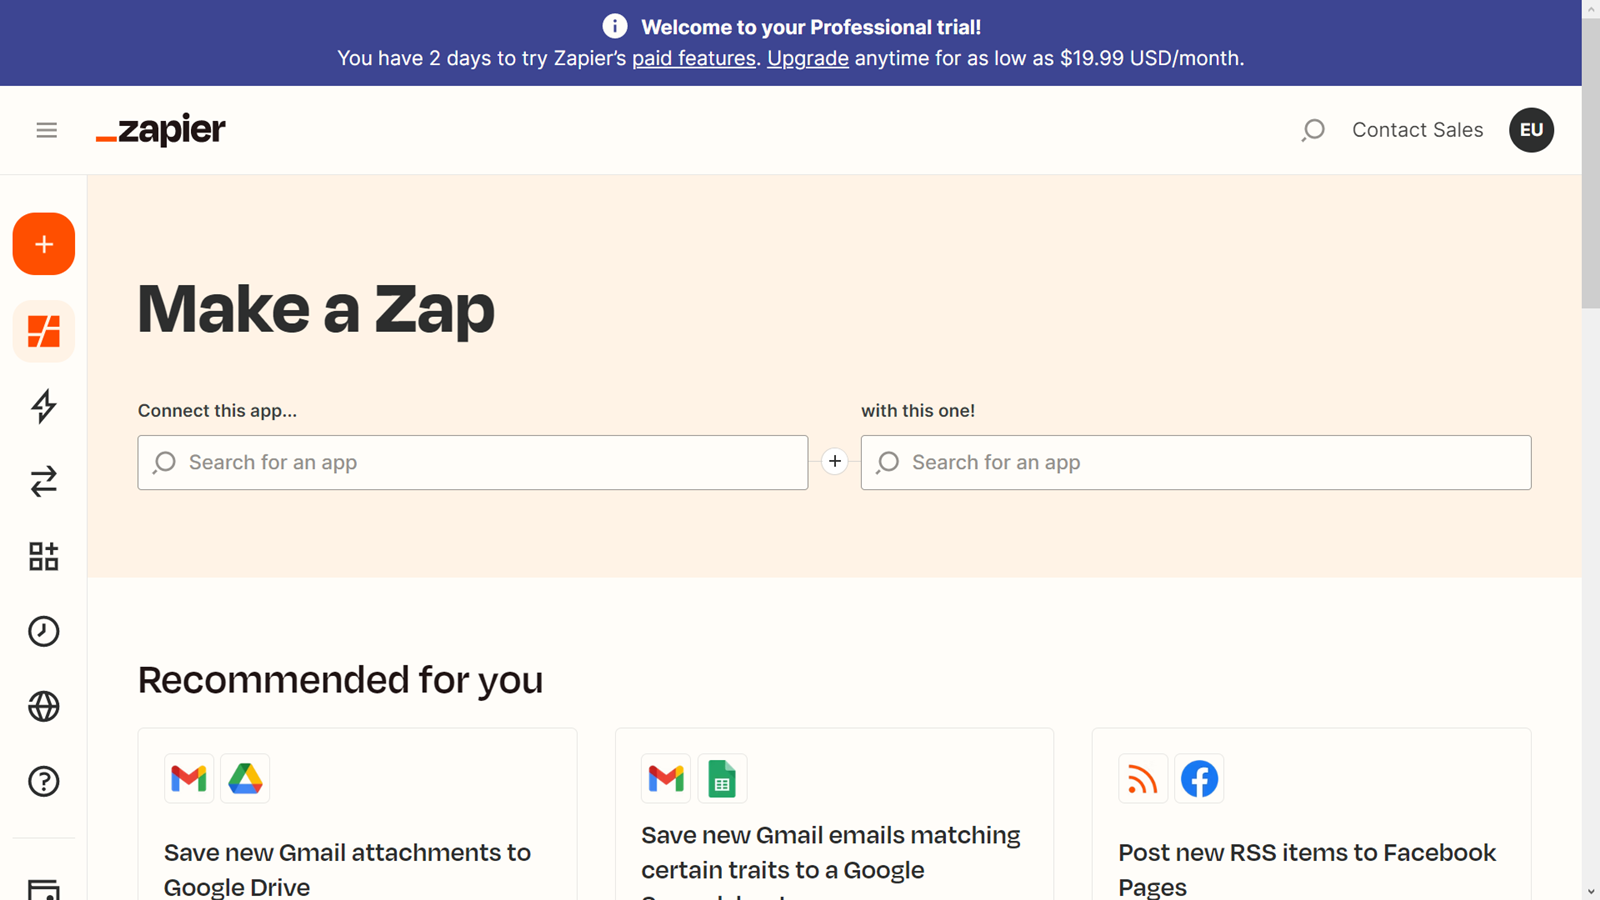The width and height of the screenshot is (1600, 900).
Task: Focus the first Search for an app field
Action: pyautogui.click(x=472, y=462)
